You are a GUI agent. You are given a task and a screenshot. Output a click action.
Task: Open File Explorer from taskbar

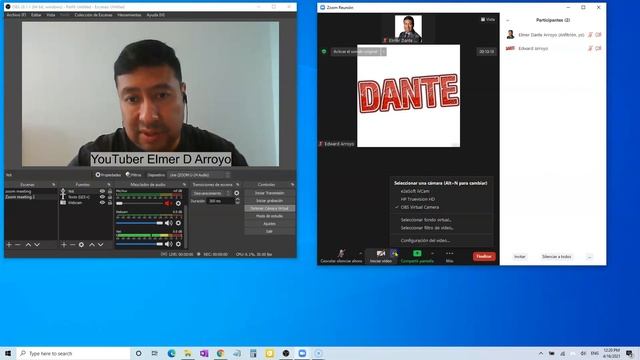point(188,353)
